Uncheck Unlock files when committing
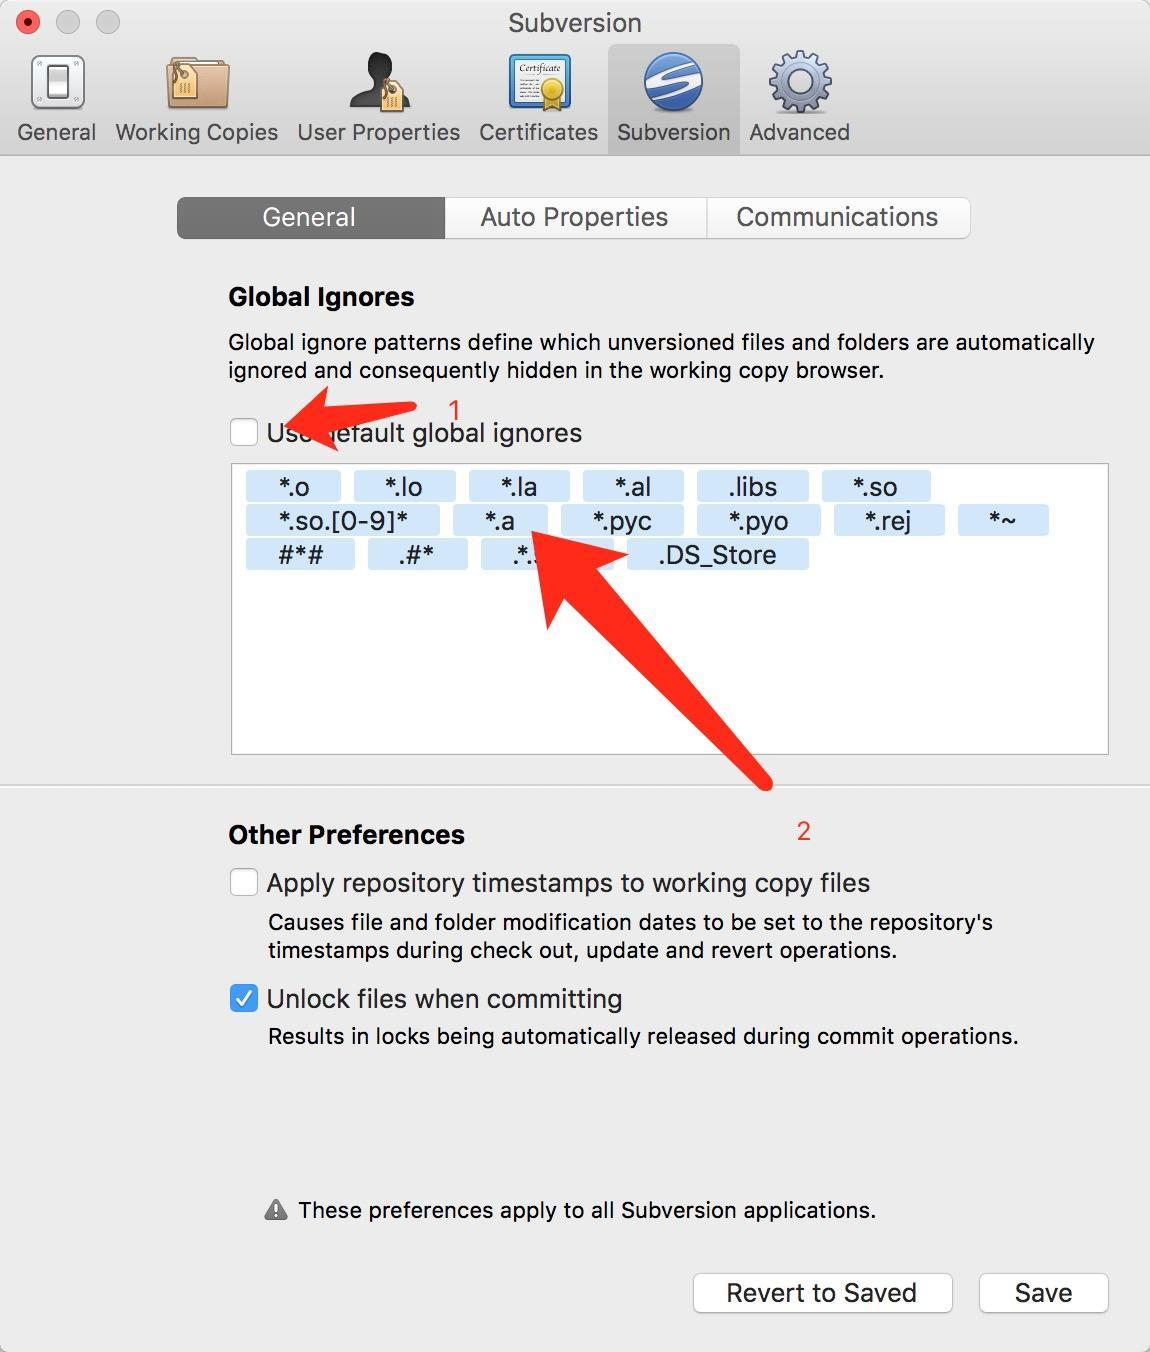The height and width of the screenshot is (1352, 1150). pyautogui.click(x=244, y=998)
